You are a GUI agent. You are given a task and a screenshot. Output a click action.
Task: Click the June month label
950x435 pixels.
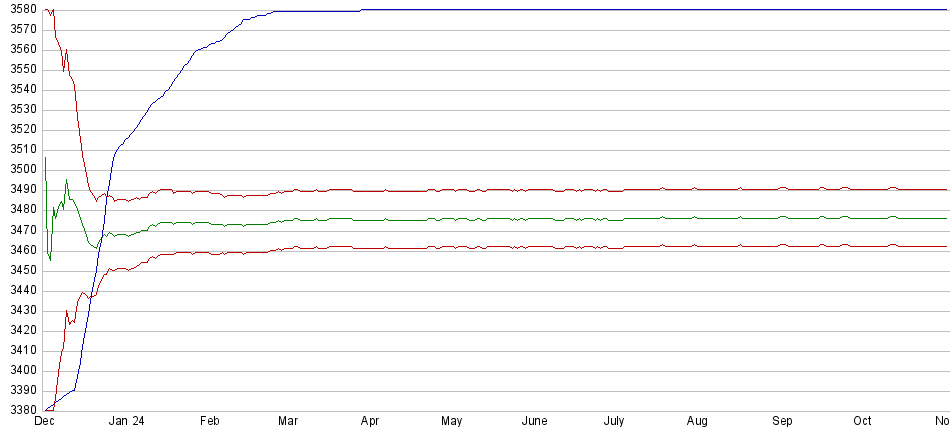coord(535,422)
